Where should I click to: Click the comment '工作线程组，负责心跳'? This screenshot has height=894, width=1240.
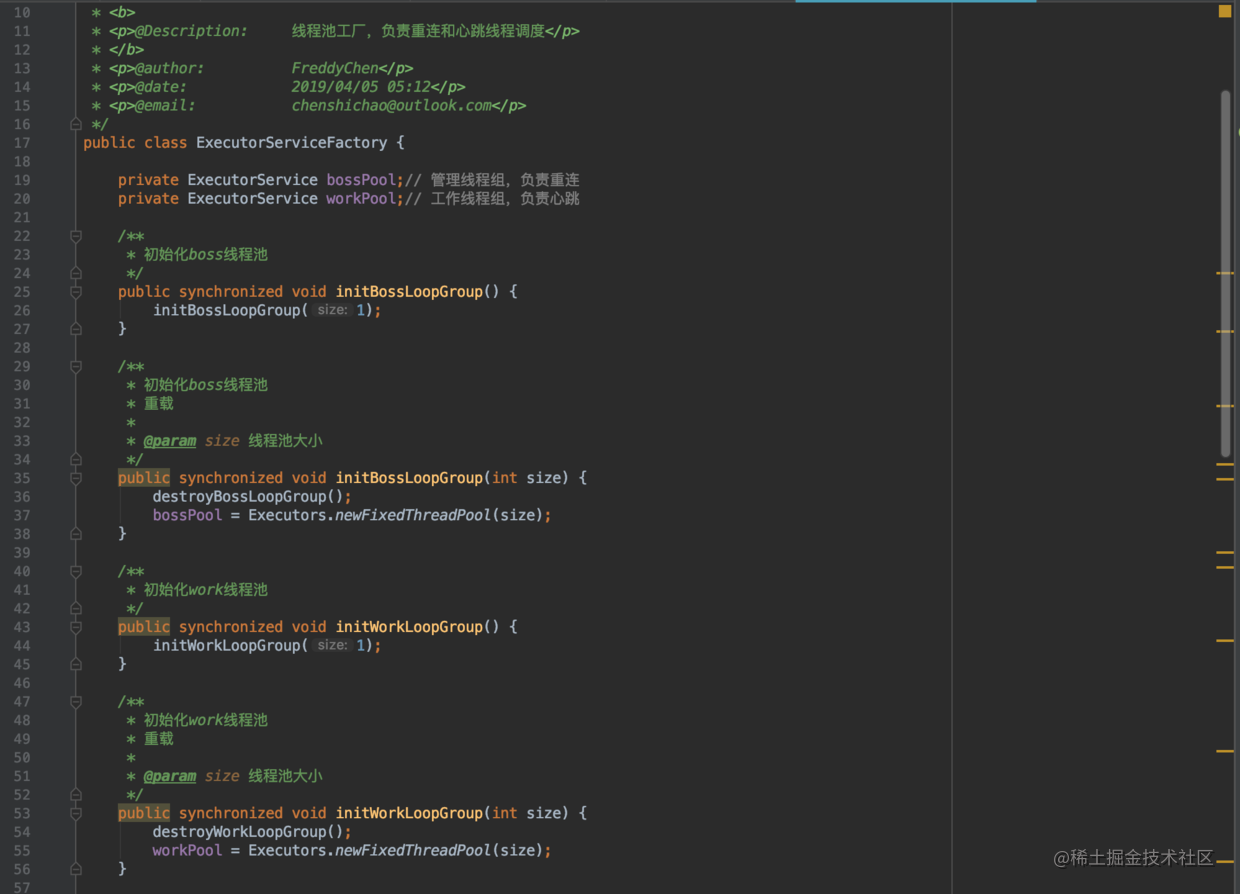[505, 199]
